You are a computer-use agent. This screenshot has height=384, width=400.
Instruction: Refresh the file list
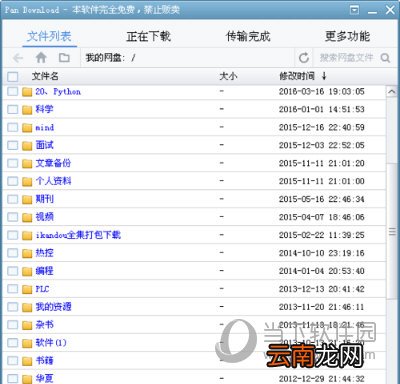tap(304, 58)
